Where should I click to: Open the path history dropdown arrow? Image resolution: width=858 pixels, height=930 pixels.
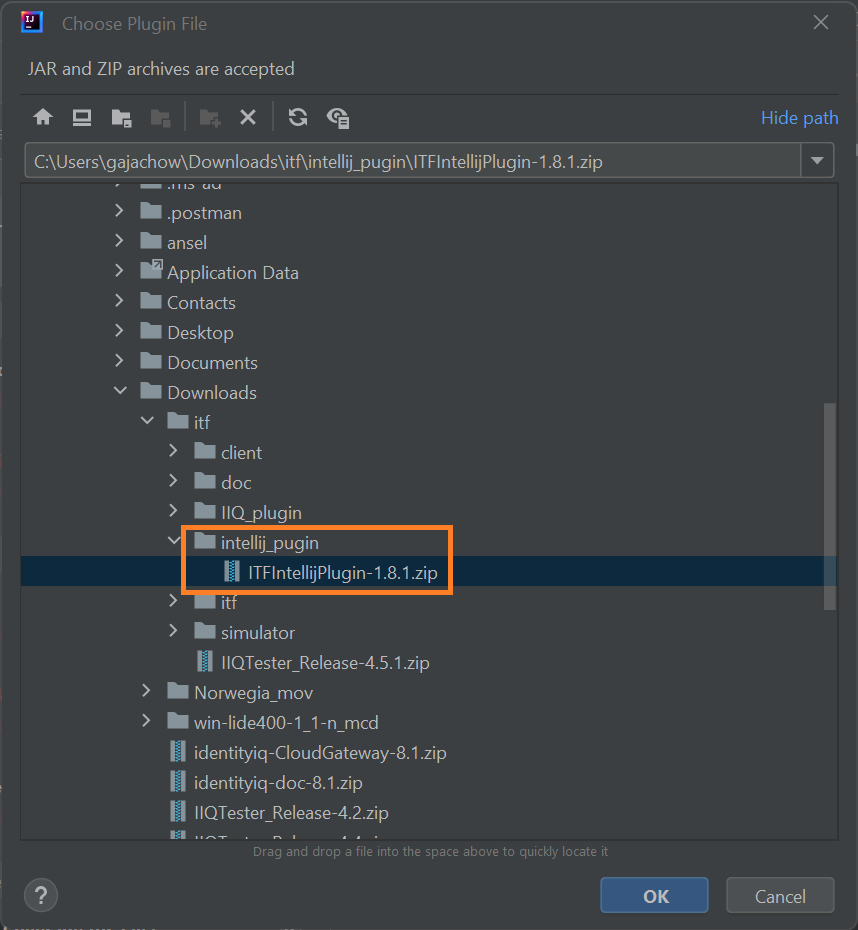(x=817, y=160)
